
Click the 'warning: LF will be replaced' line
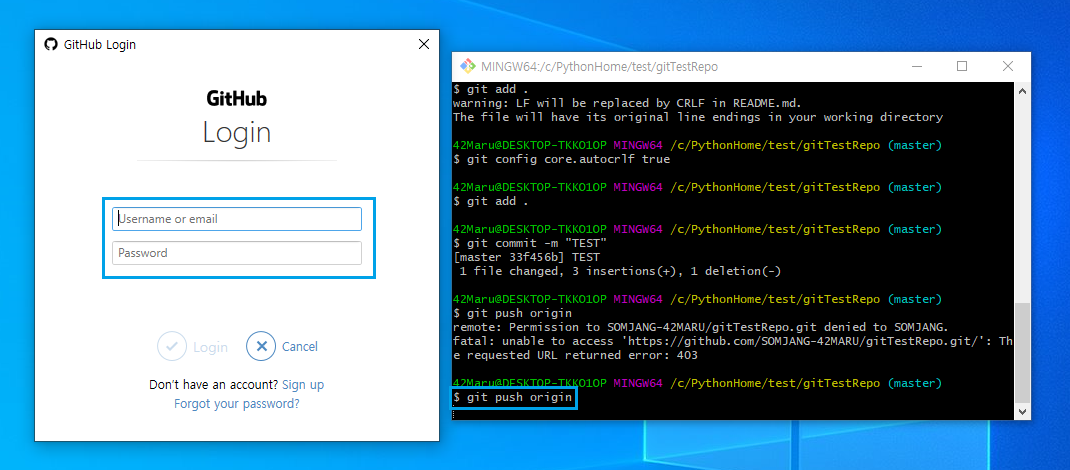627,103
